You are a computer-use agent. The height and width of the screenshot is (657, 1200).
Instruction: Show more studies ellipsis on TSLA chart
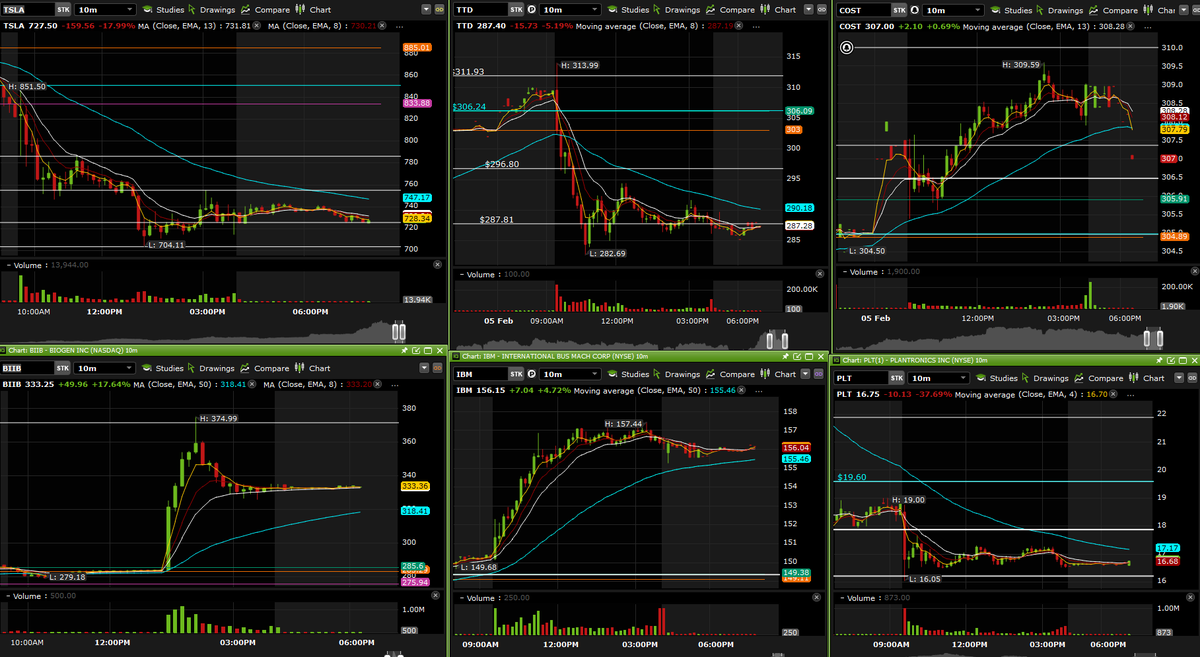click(x=399, y=27)
